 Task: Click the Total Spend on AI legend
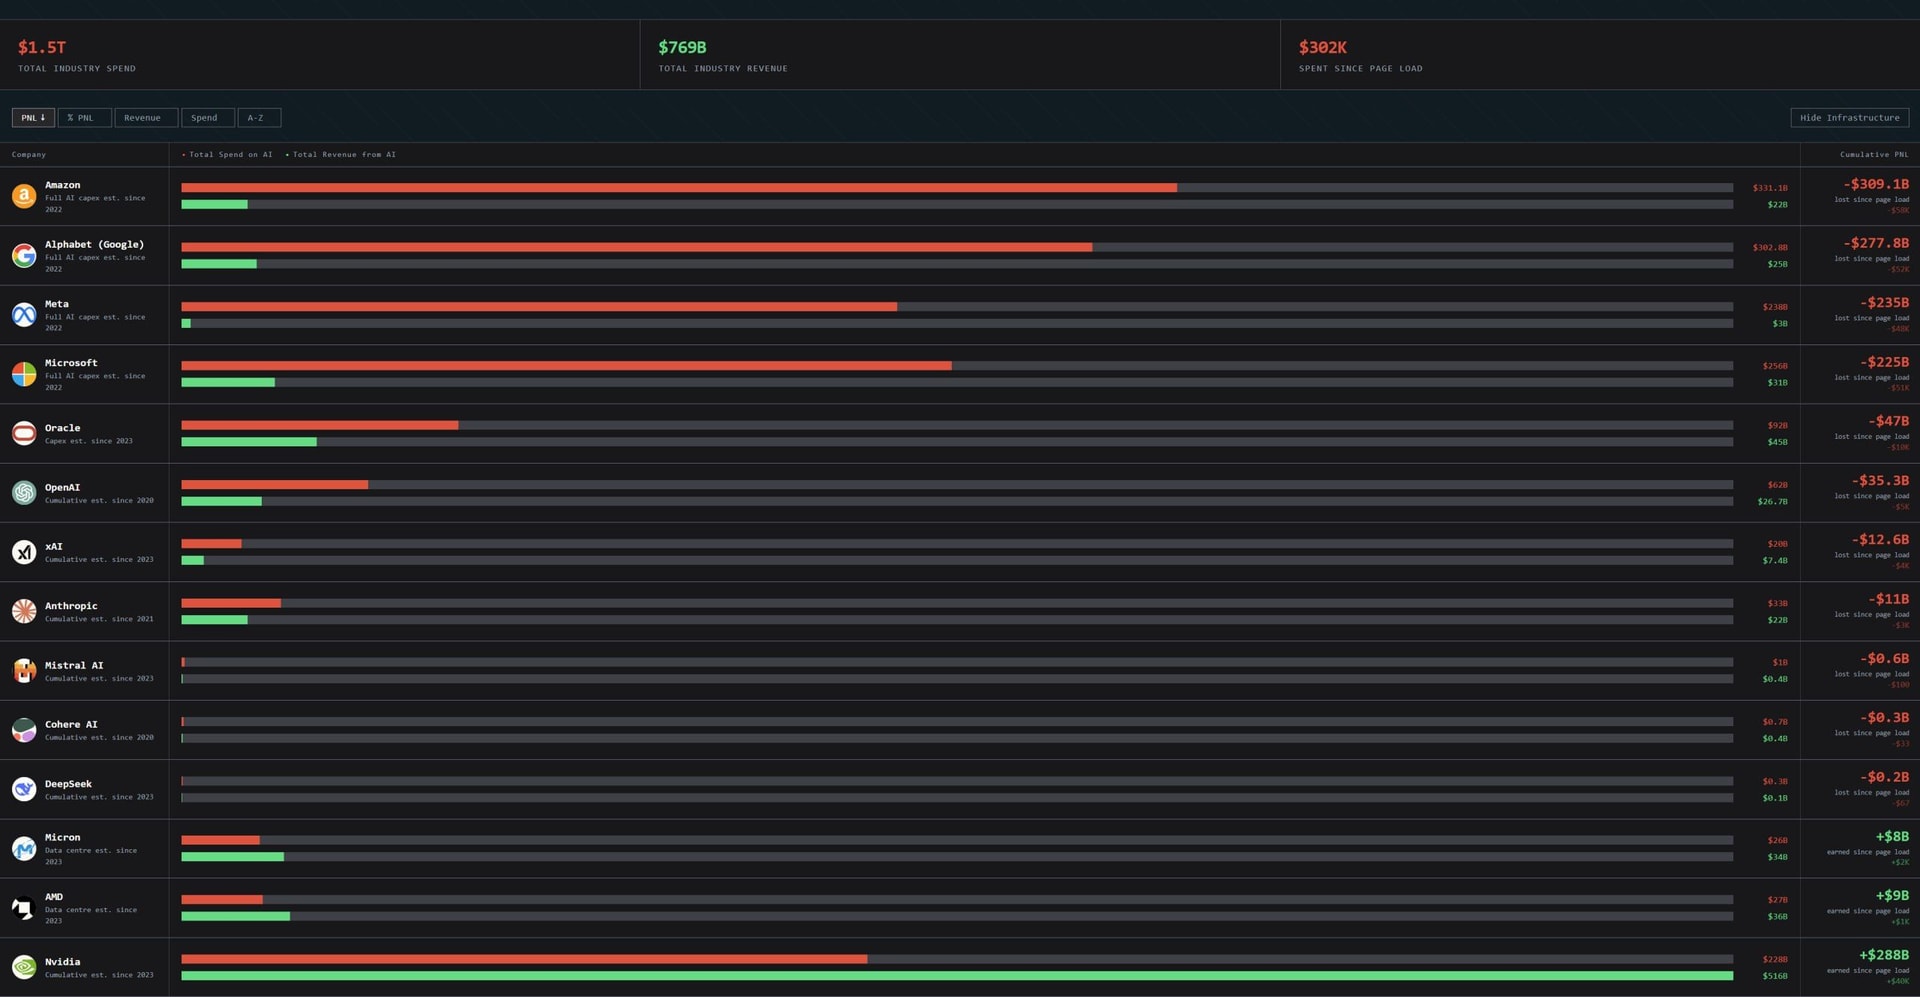point(227,155)
